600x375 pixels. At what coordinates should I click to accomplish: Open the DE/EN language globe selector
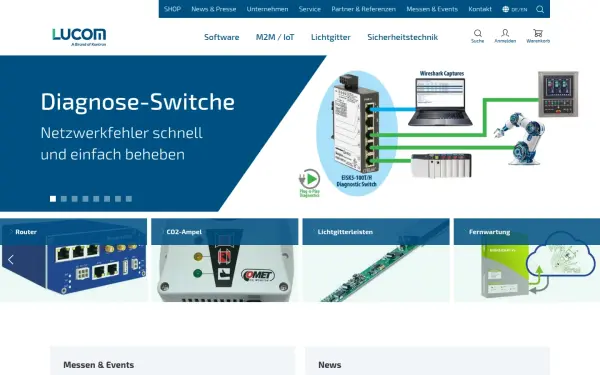pos(515,9)
